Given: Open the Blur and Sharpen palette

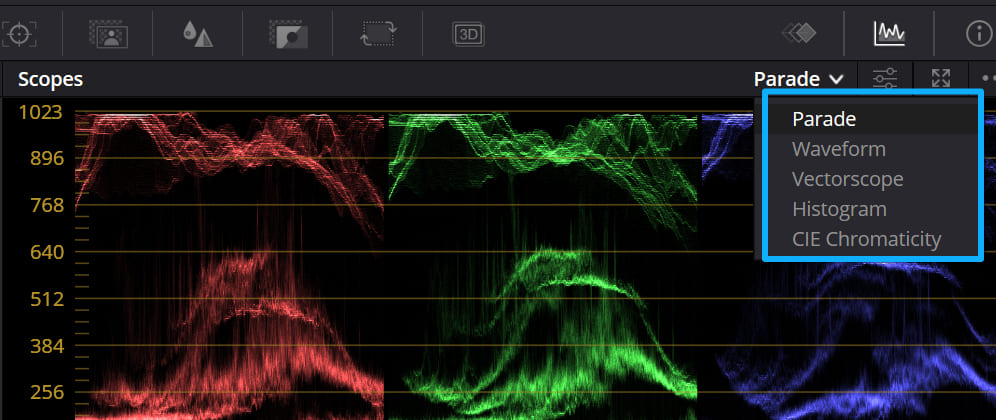Looking at the screenshot, I should [x=198, y=34].
